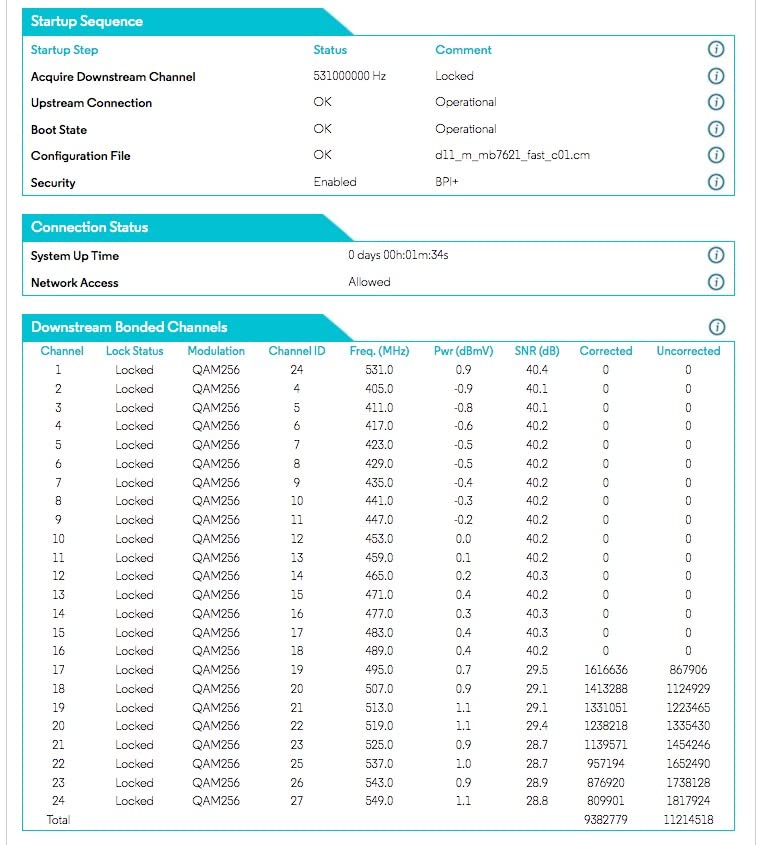Click corrected count 876920
The width and height of the screenshot is (763, 845).
pyautogui.click(x=606, y=782)
